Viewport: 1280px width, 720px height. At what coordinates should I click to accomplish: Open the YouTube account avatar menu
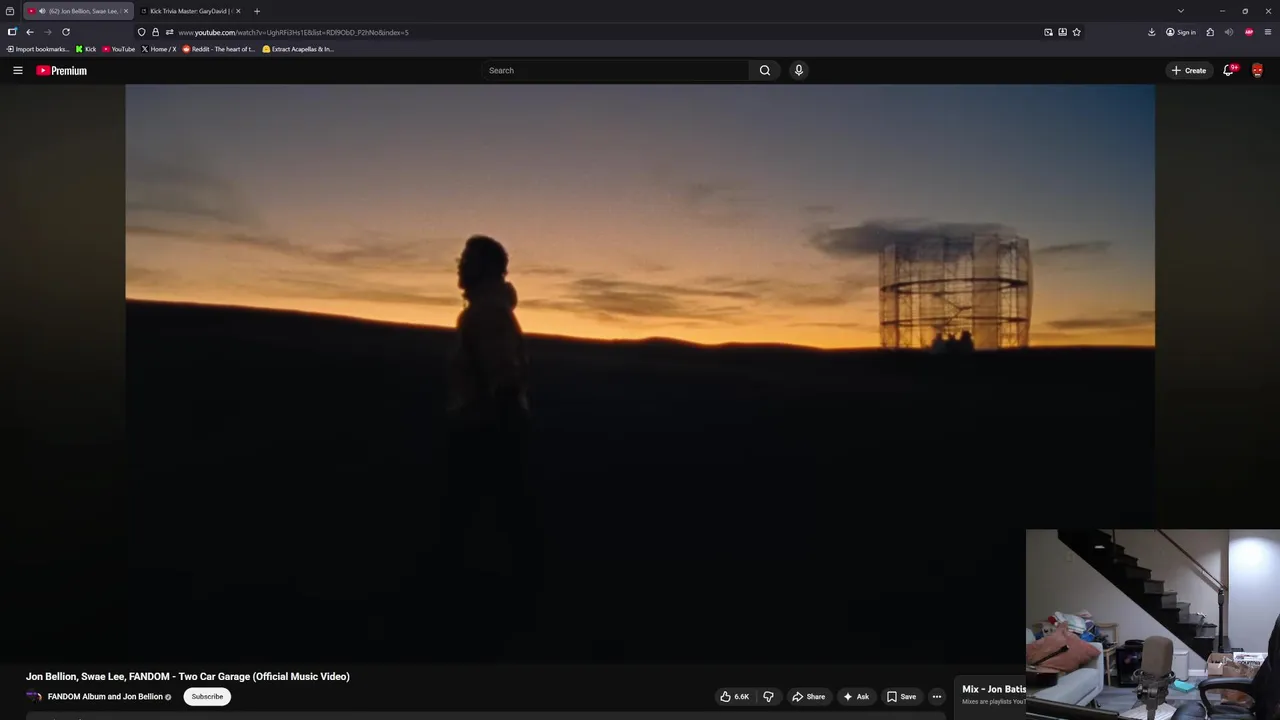click(x=1257, y=70)
